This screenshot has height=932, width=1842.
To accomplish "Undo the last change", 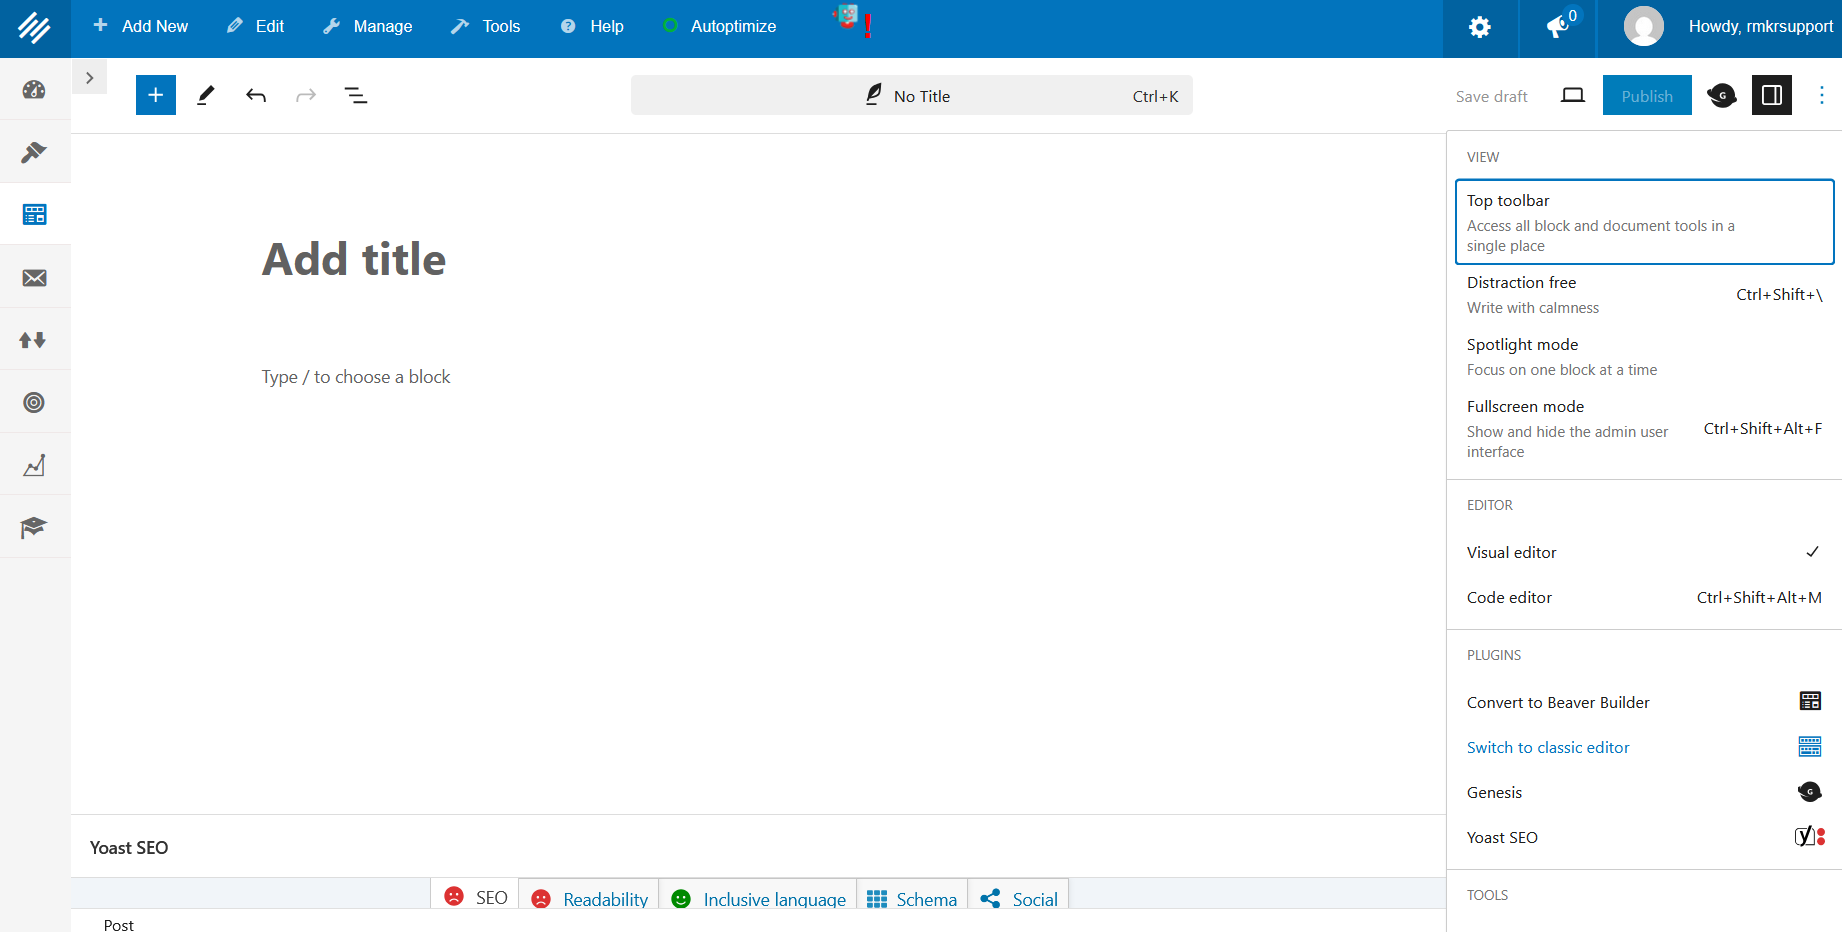I will (256, 95).
